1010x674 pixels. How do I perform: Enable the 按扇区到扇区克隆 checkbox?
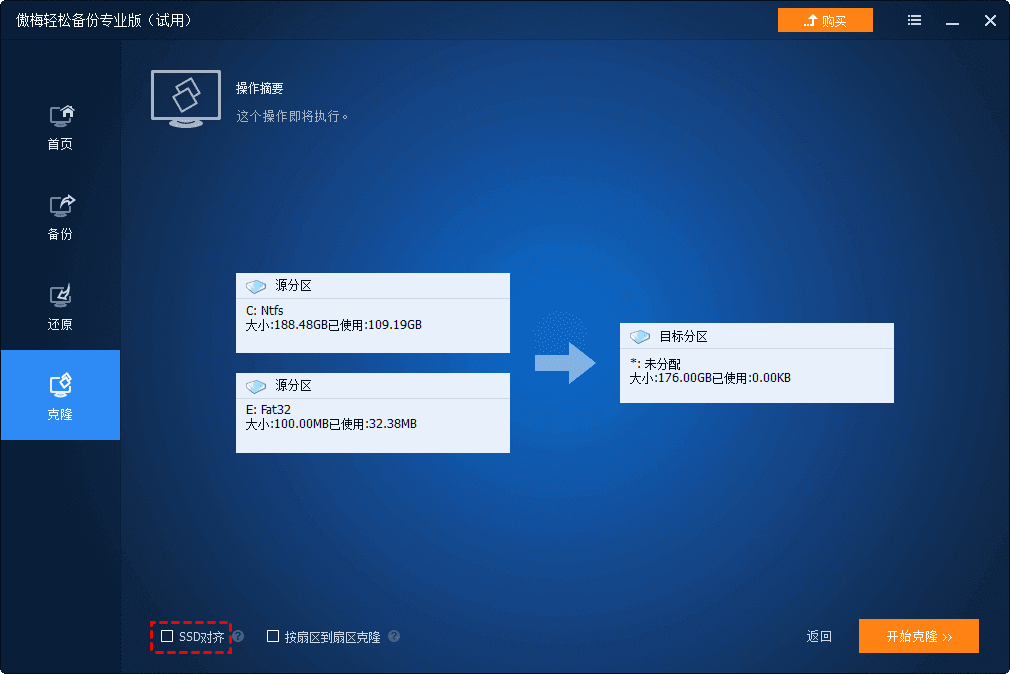tap(273, 636)
